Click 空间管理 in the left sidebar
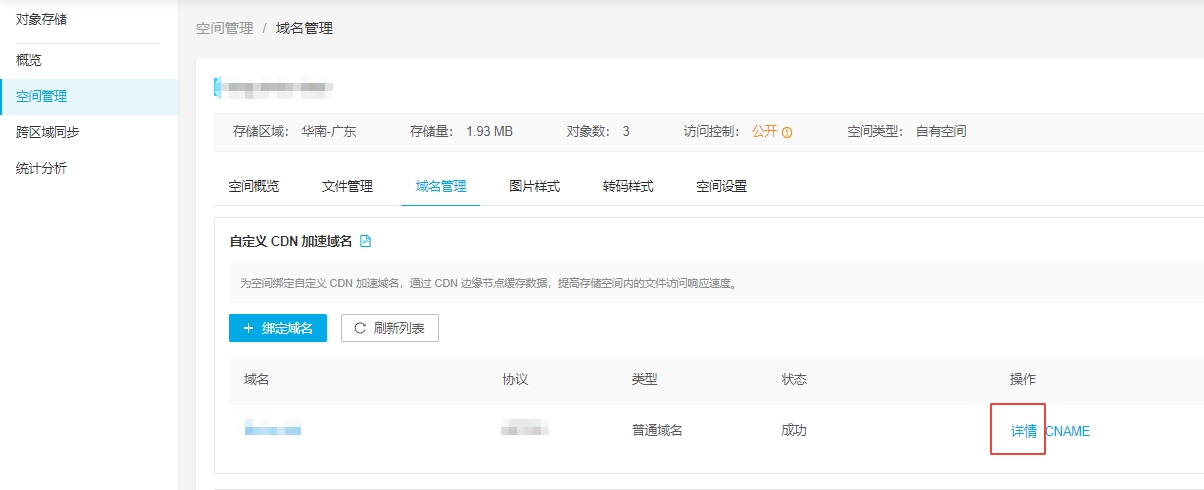This screenshot has width=1204, height=490. (x=42, y=96)
